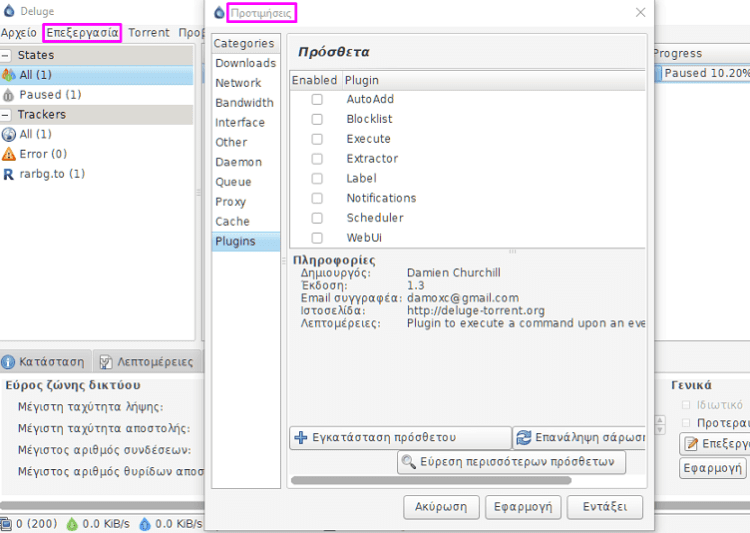Select the Downloads category
Viewport: 750px width, 533px height.
(x=245, y=63)
